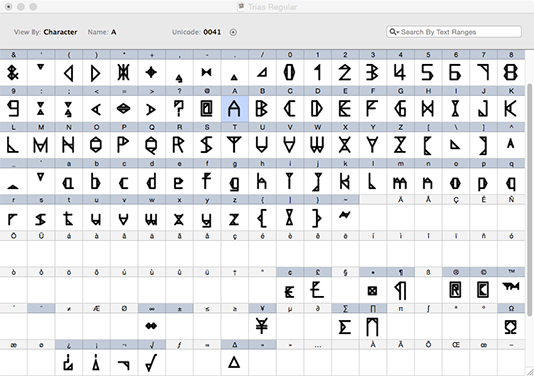Select the lowercase d glyph
The image size is (534, 376).
(152, 182)
